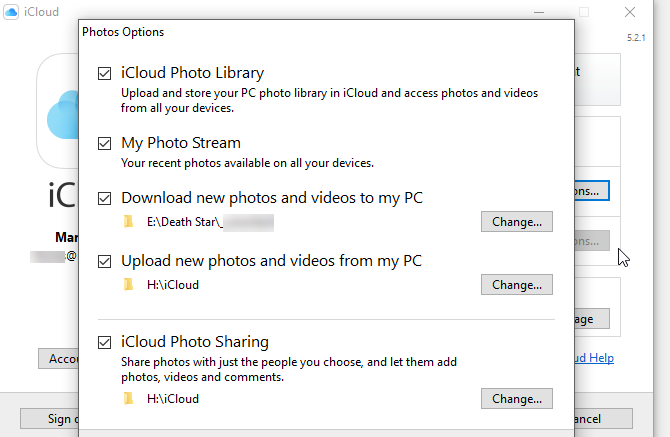Image resolution: width=670 pixels, height=437 pixels.
Task: Click the highlighted Options button behind the dialog
Action: 592,189
